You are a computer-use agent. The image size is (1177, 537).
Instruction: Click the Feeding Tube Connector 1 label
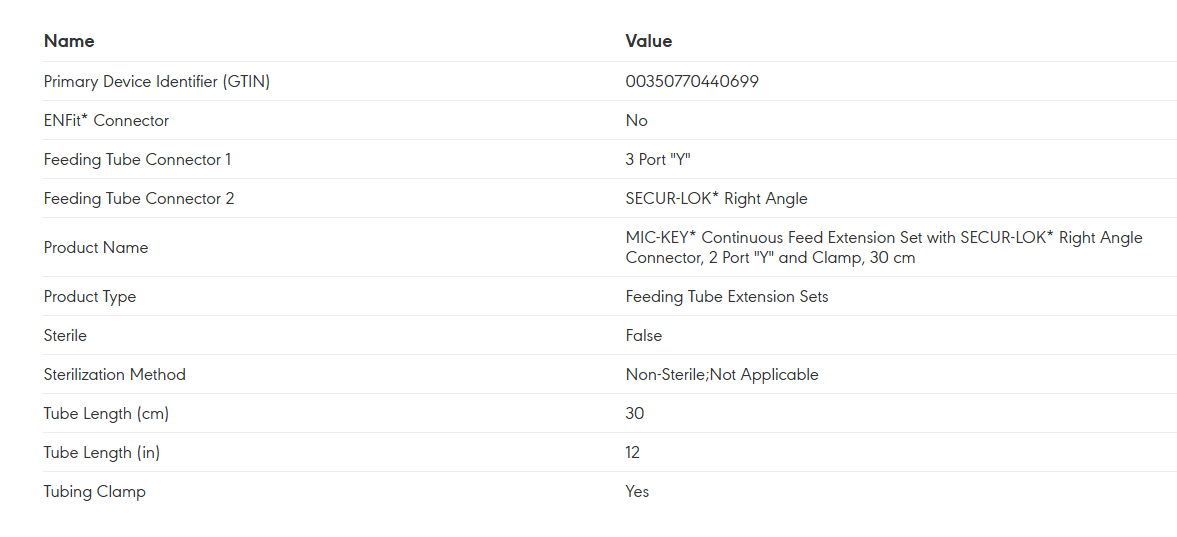click(x=137, y=159)
